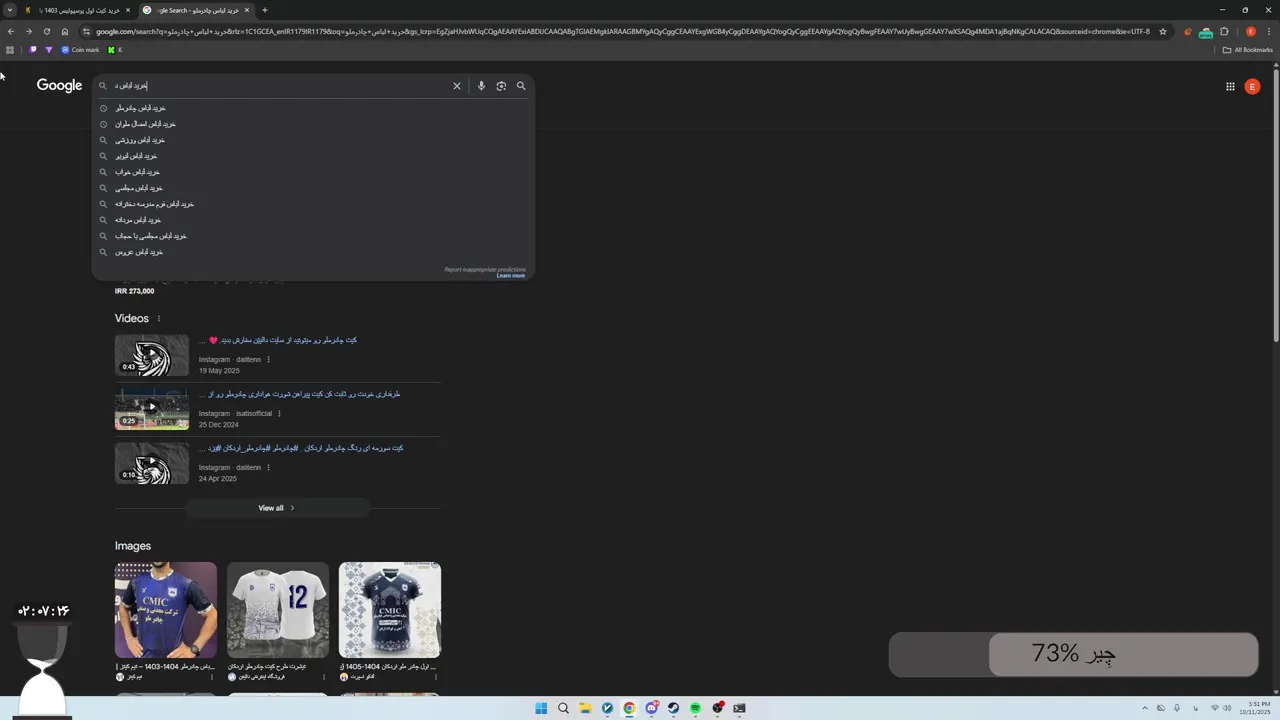This screenshot has height=720, width=1280.
Task: Open Spotify from the taskbar
Action: [x=695, y=708]
